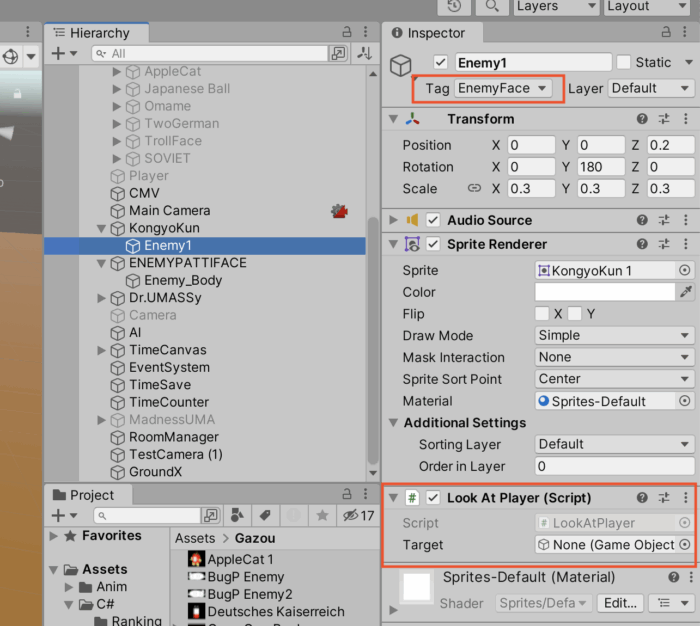Image resolution: width=700 pixels, height=626 pixels.
Task: Expand the Dr.UMASSy hierarchy item
Action: click(x=101, y=298)
